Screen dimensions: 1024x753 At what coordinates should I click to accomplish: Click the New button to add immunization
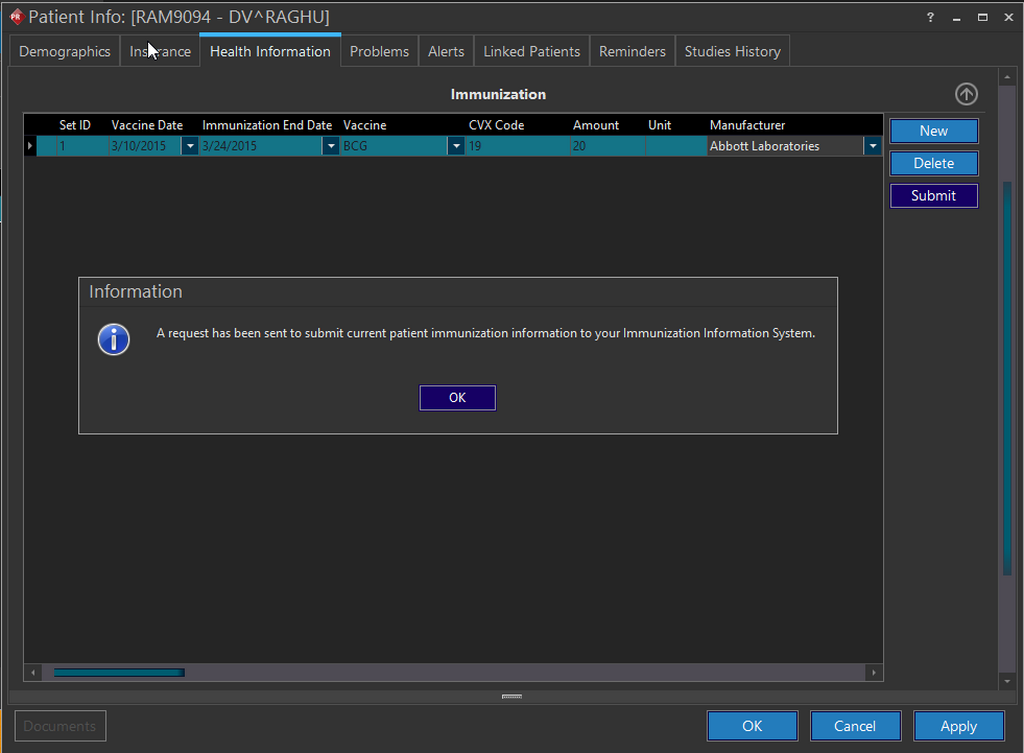coord(933,130)
